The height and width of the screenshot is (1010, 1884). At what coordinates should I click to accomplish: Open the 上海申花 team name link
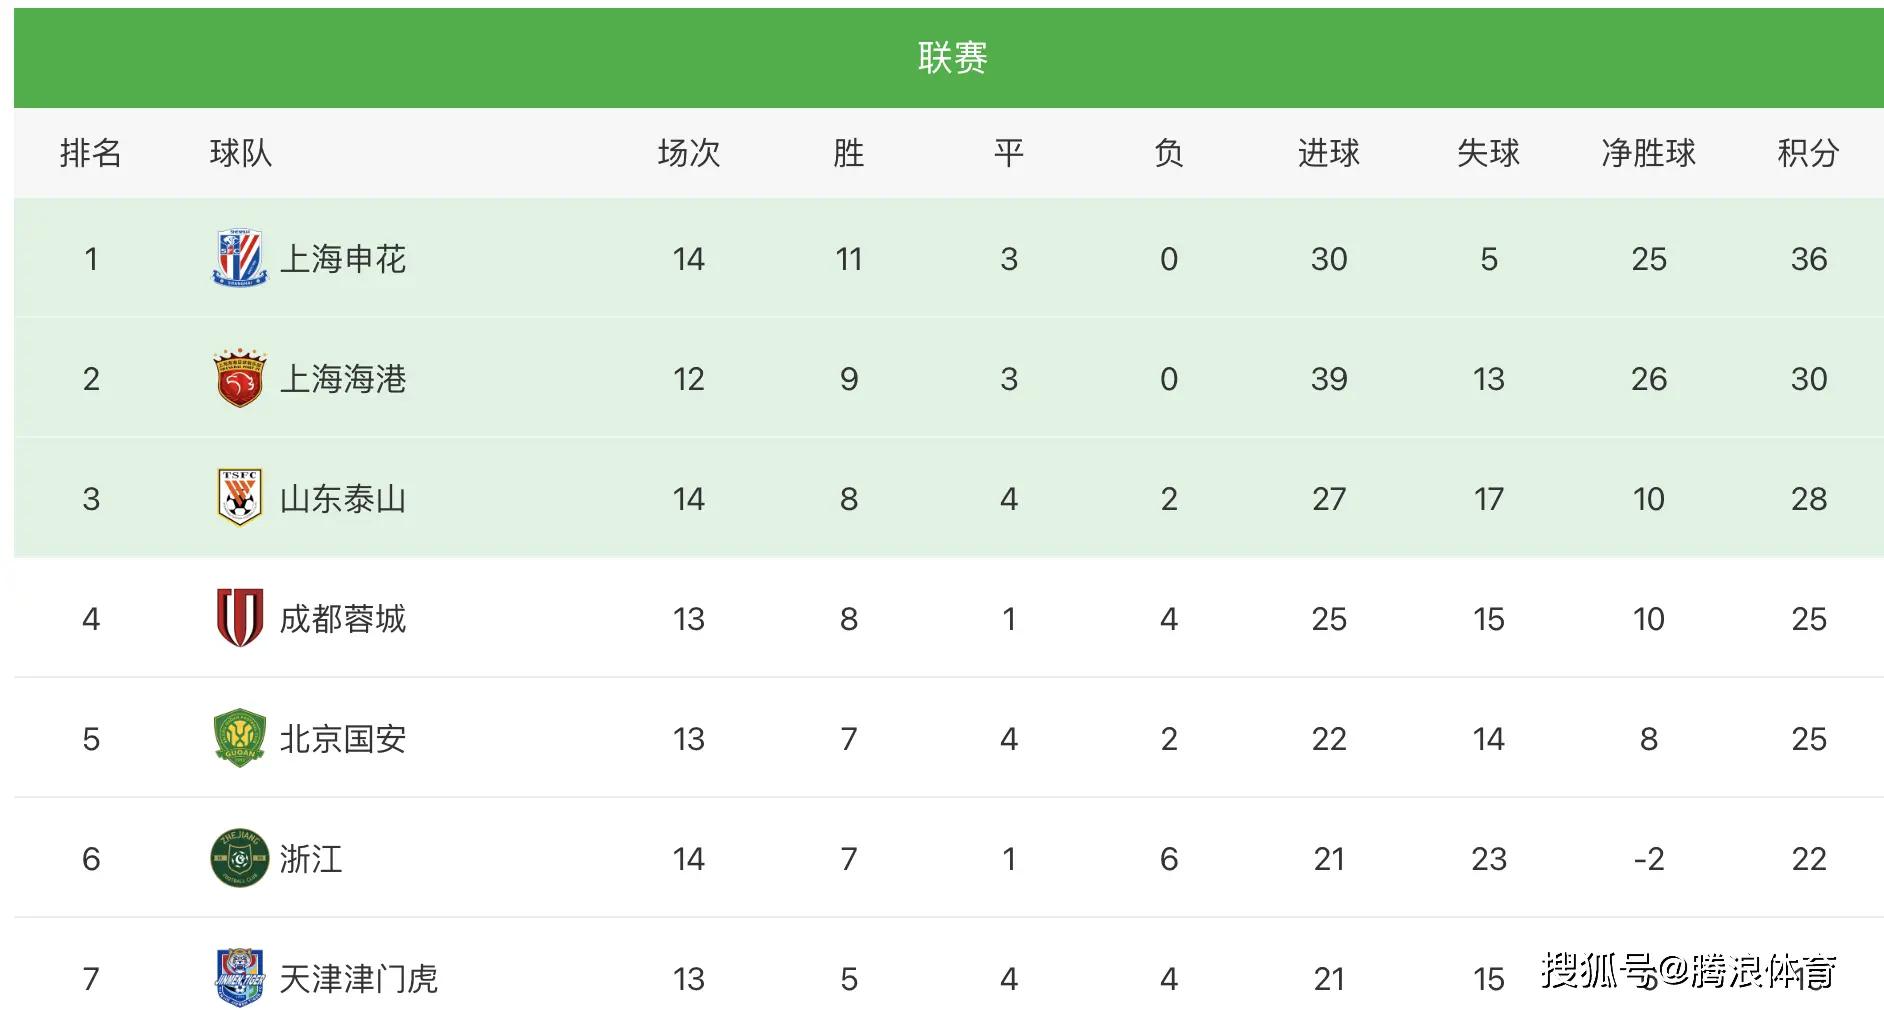coord(343,259)
